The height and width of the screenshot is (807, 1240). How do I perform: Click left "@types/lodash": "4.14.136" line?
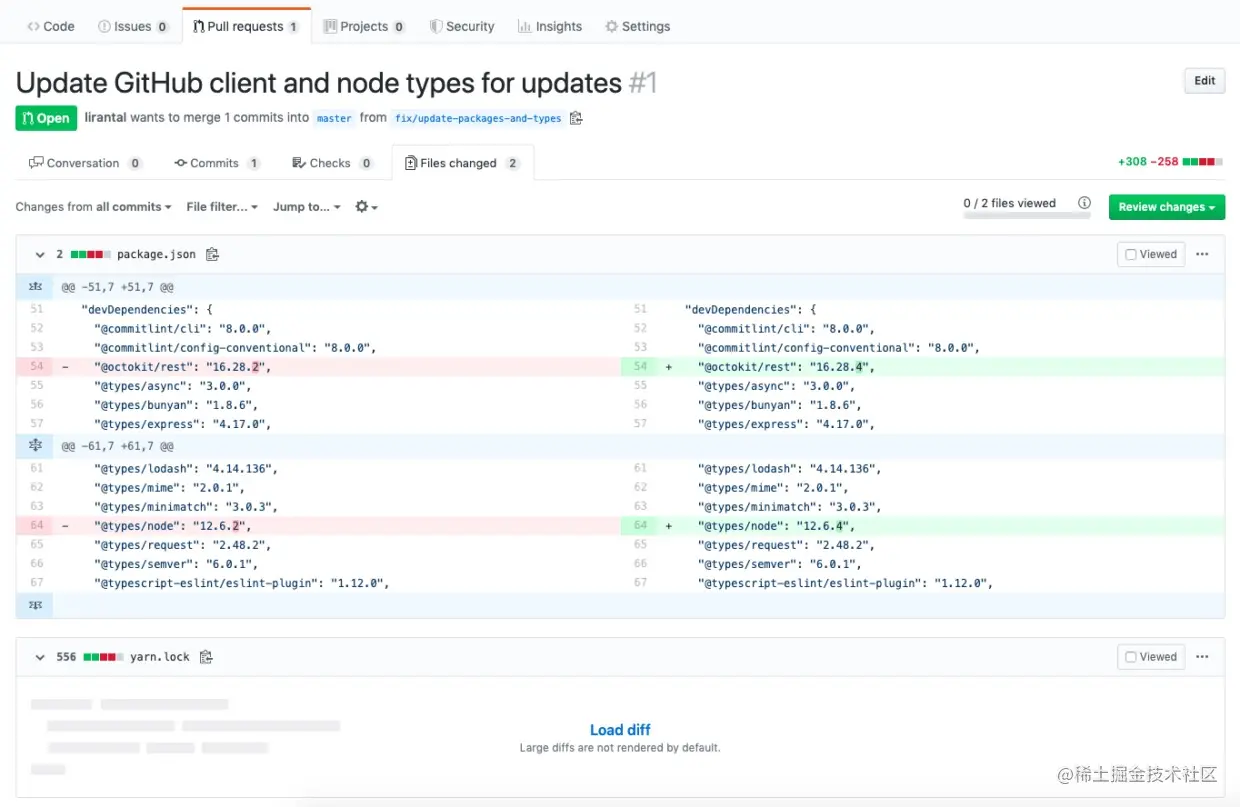tap(185, 468)
